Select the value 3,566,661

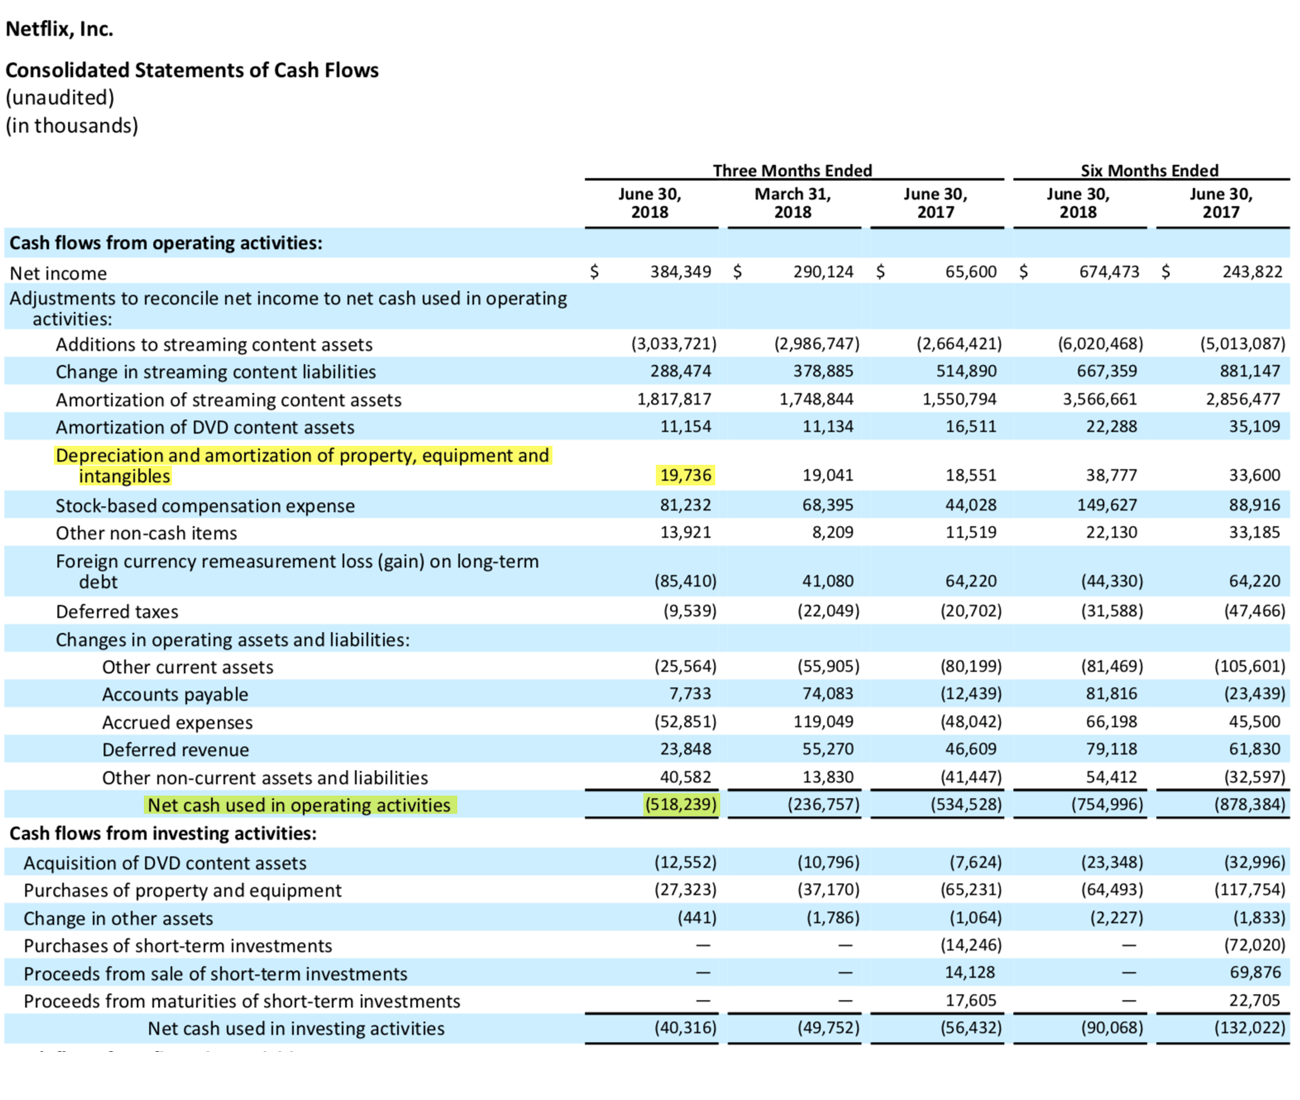pos(1101,398)
